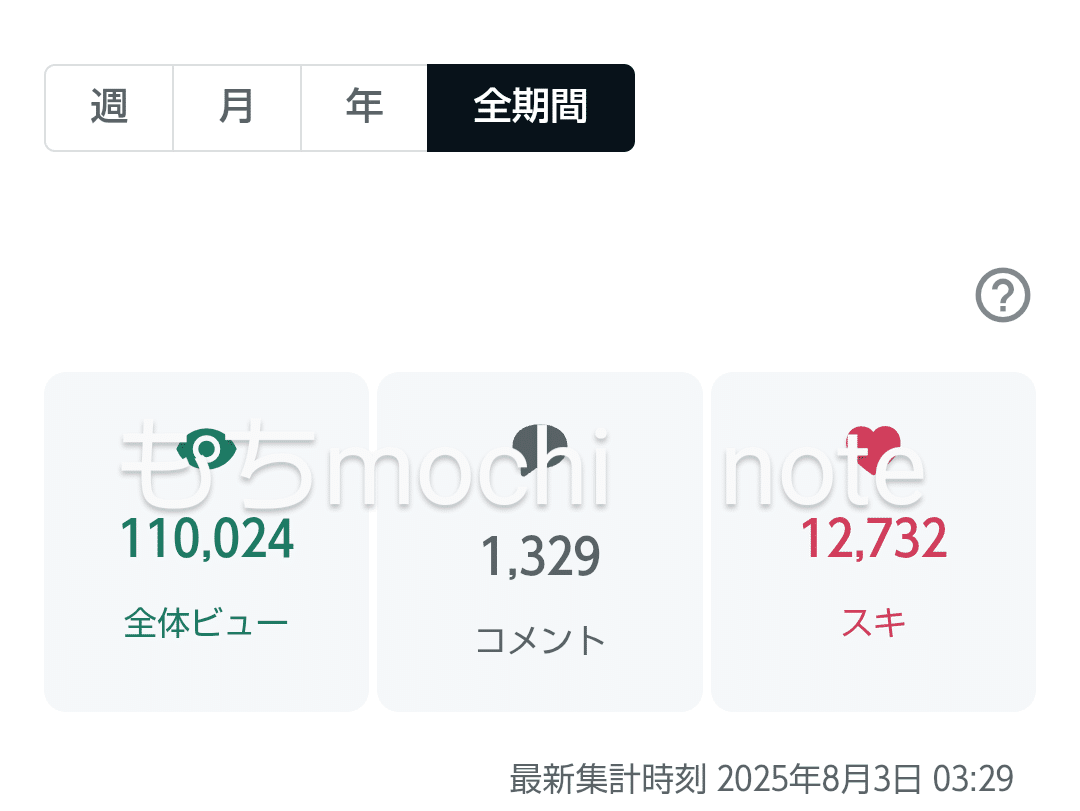Screen dimensions: 1080x811
Task: Click the 最新集計時刻 timestamp text
Action: click(761, 778)
